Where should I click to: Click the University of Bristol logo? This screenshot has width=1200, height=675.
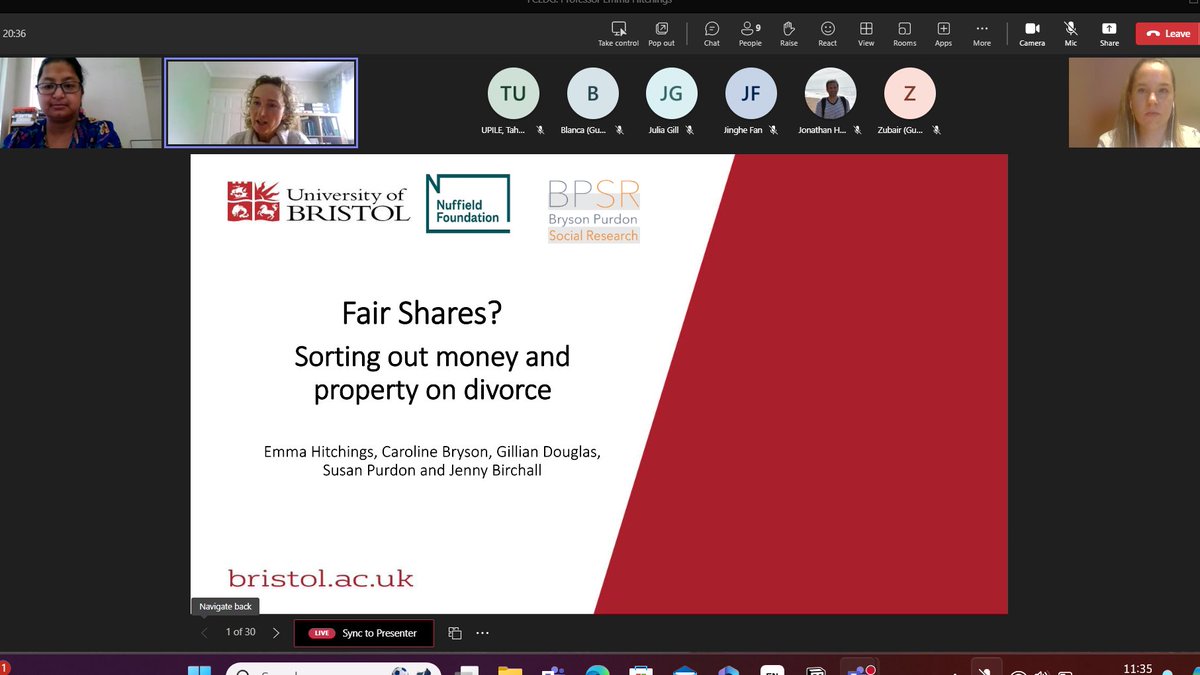[x=319, y=202]
